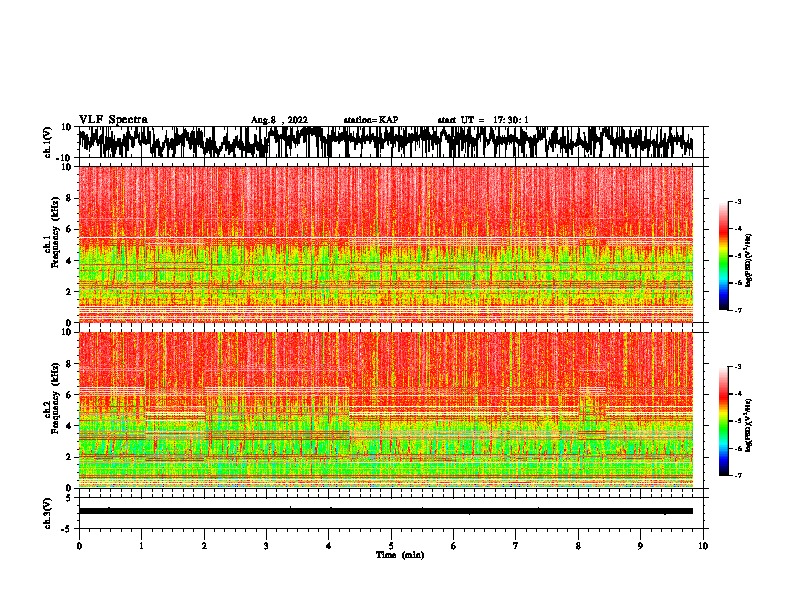Click the "ch.1 Frequency (kHz)" axis label

52,244
